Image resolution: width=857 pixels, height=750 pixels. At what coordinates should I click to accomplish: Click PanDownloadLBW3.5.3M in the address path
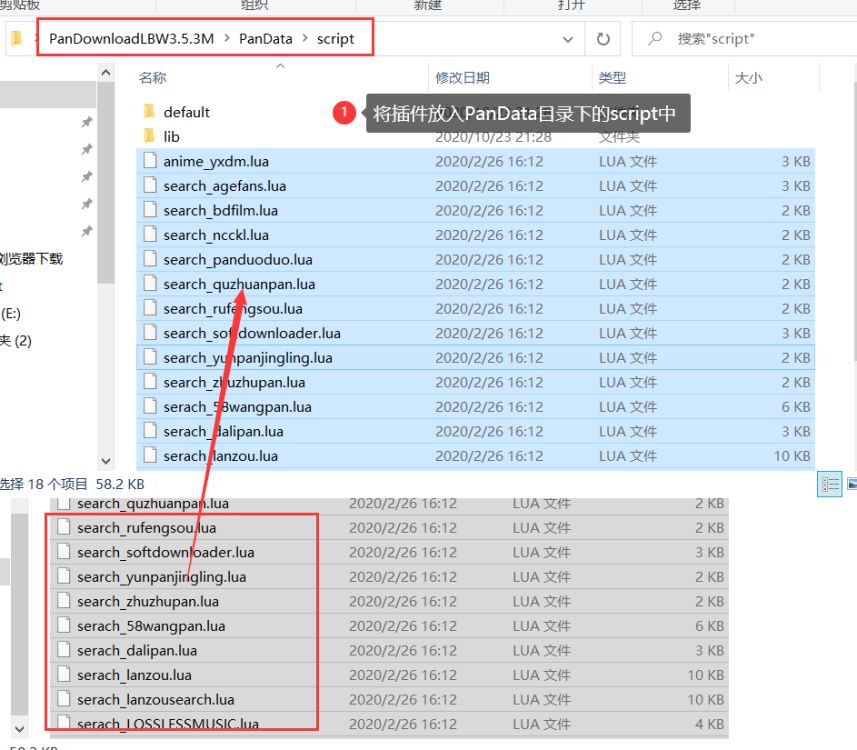(131, 39)
